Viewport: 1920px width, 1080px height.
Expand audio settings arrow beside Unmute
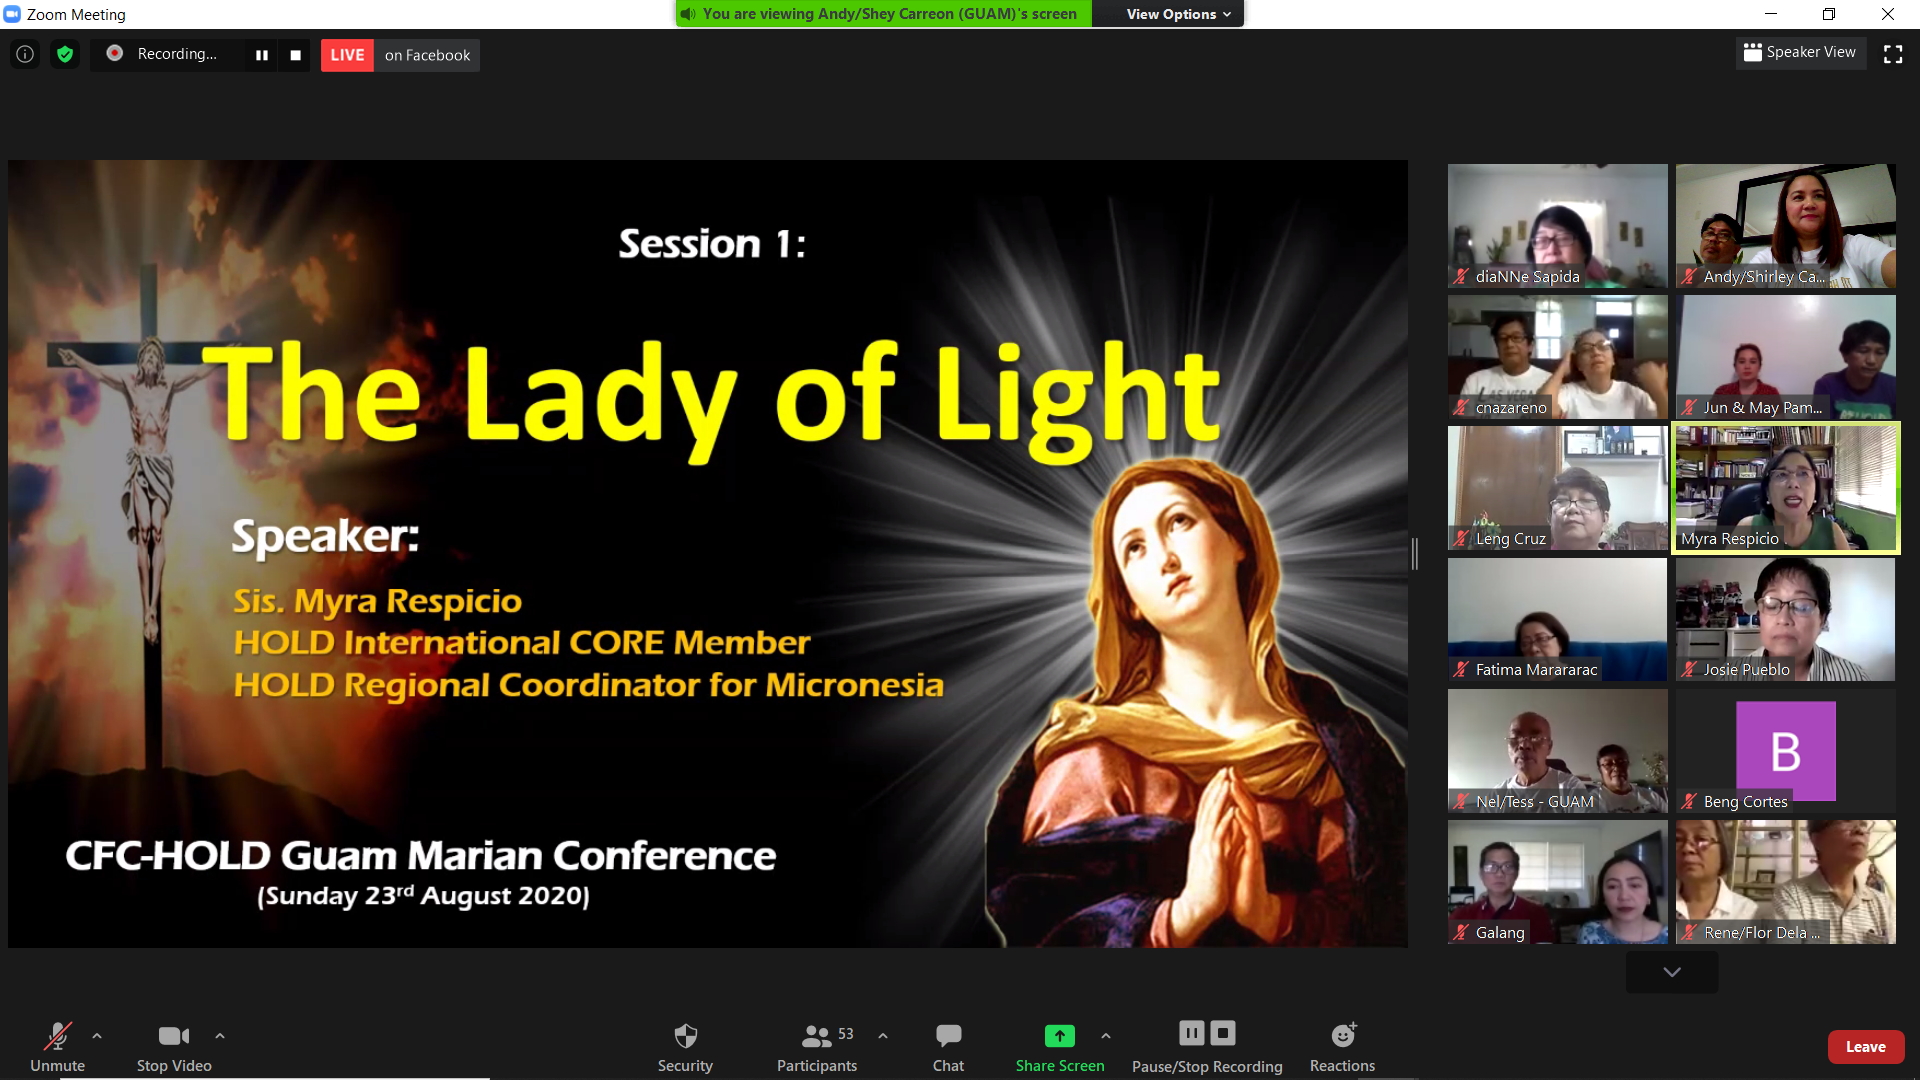pos(97,1036)
